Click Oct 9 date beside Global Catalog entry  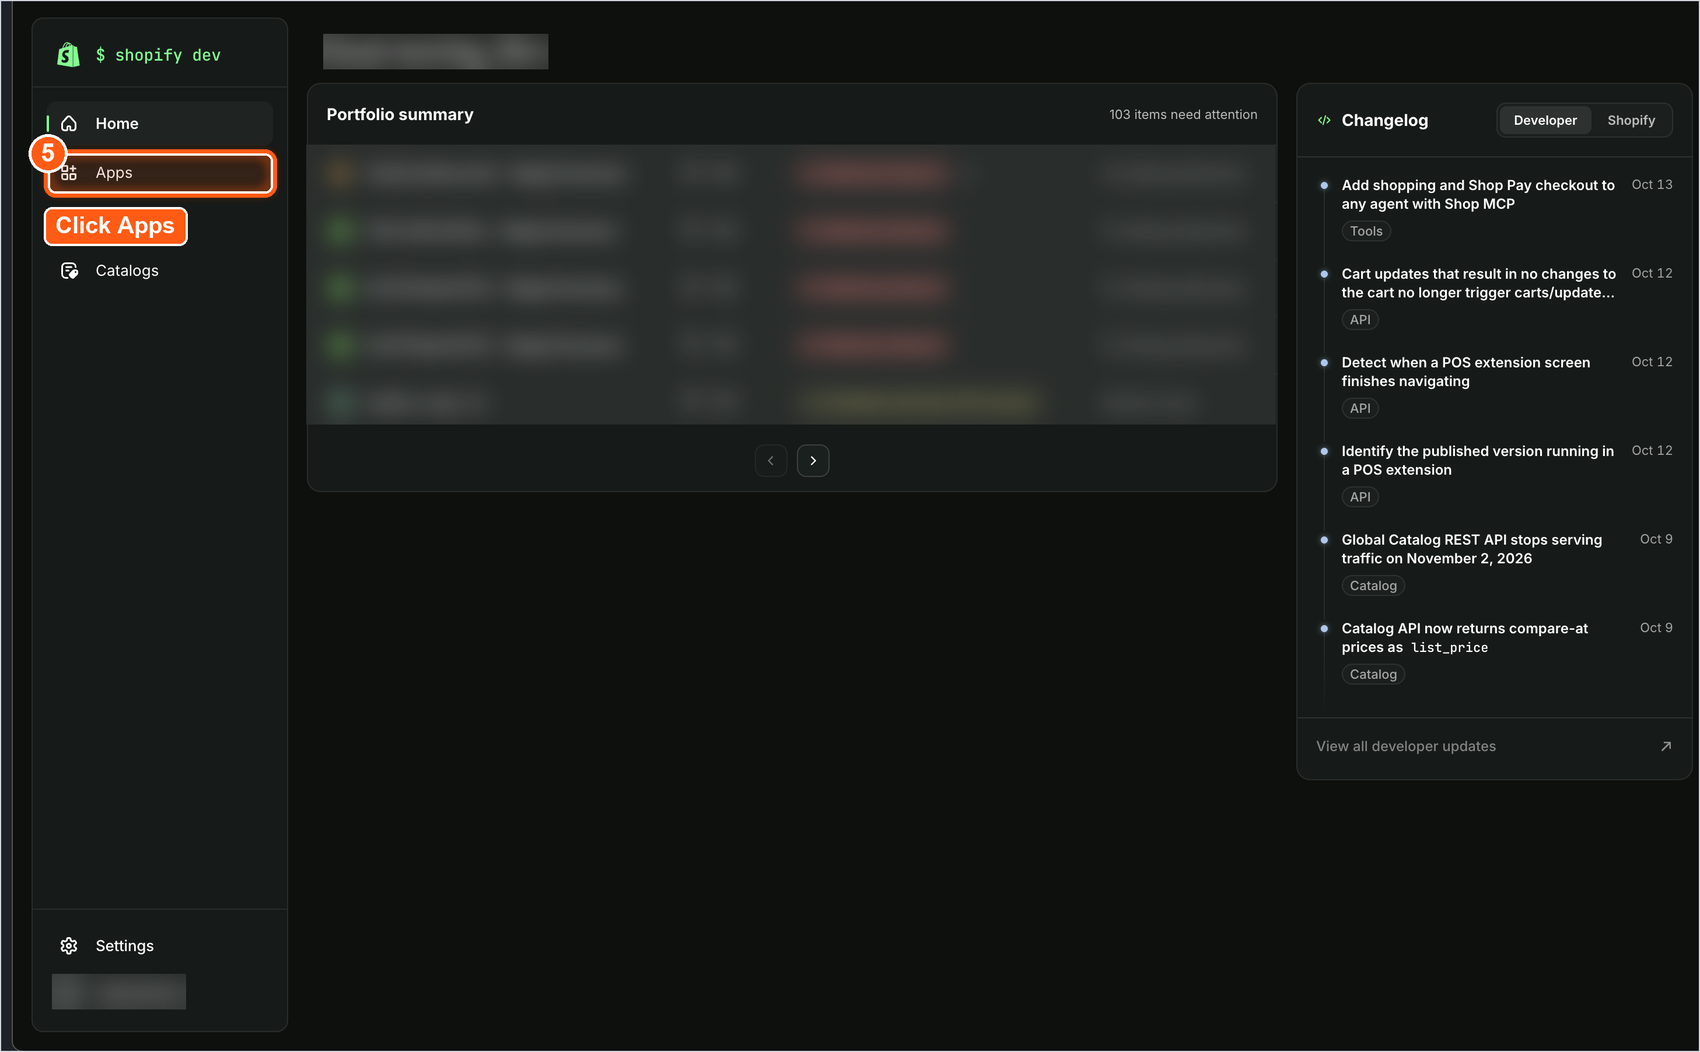[1656, 539]
